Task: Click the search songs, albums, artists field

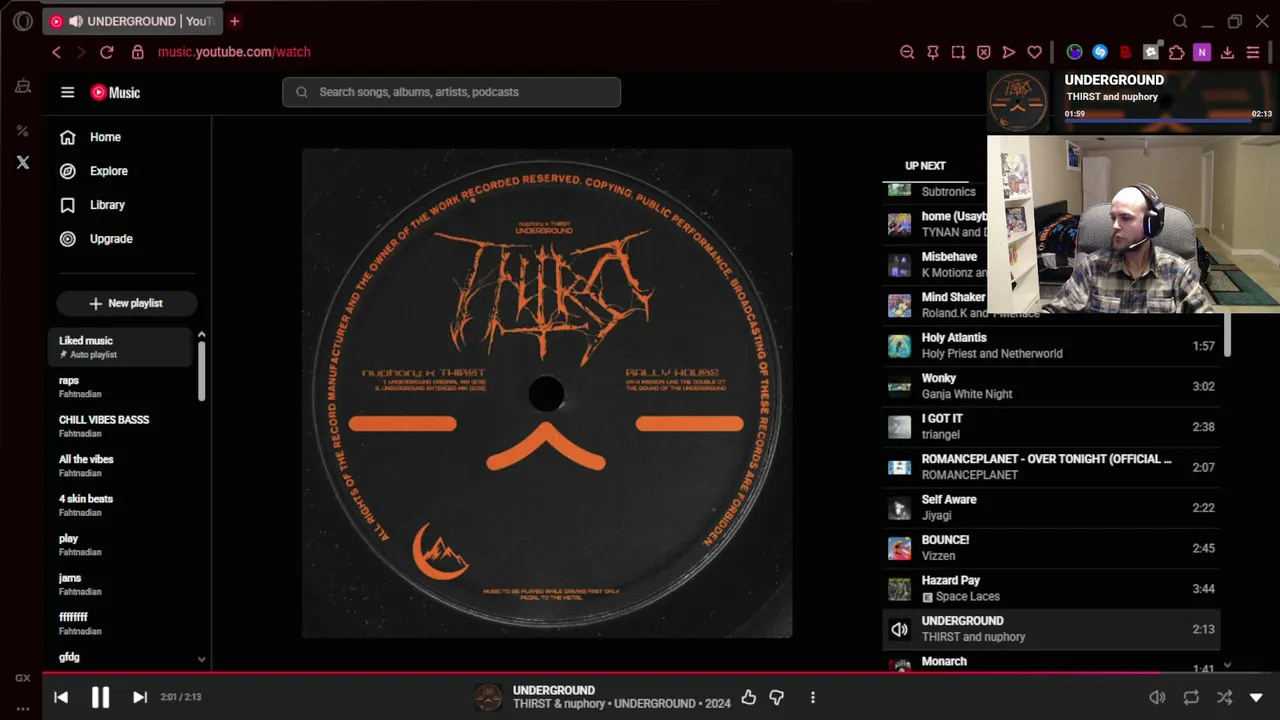Action: point(451,92)
